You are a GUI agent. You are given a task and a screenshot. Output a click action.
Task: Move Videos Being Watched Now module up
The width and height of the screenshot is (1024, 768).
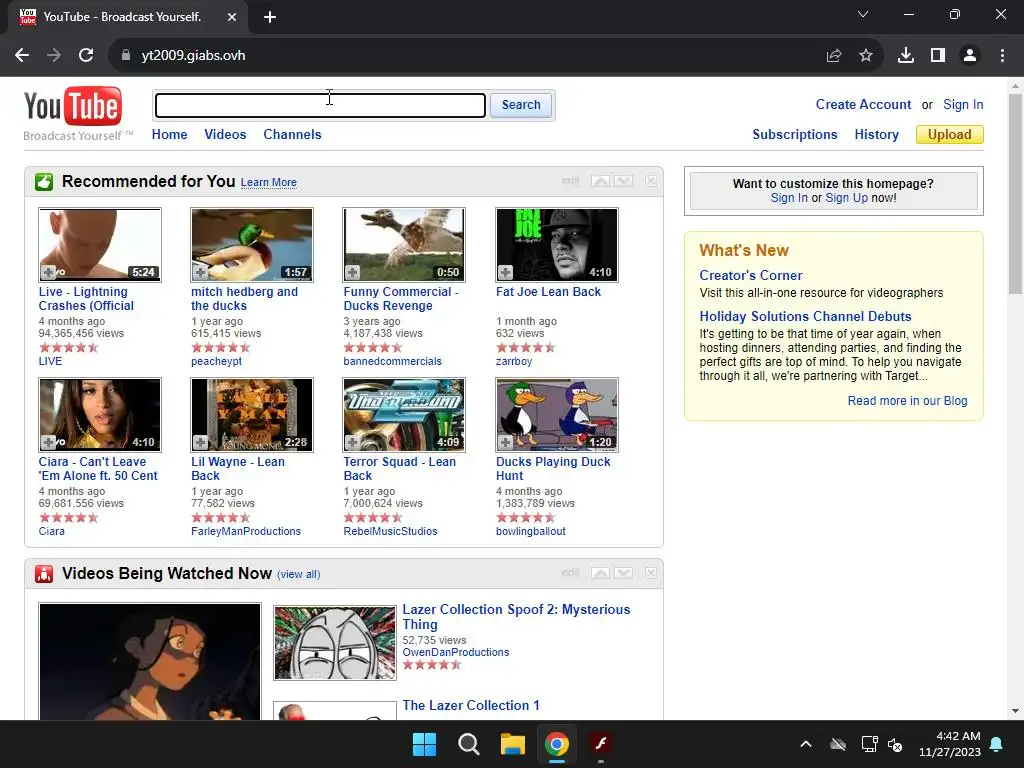(600, 573)
